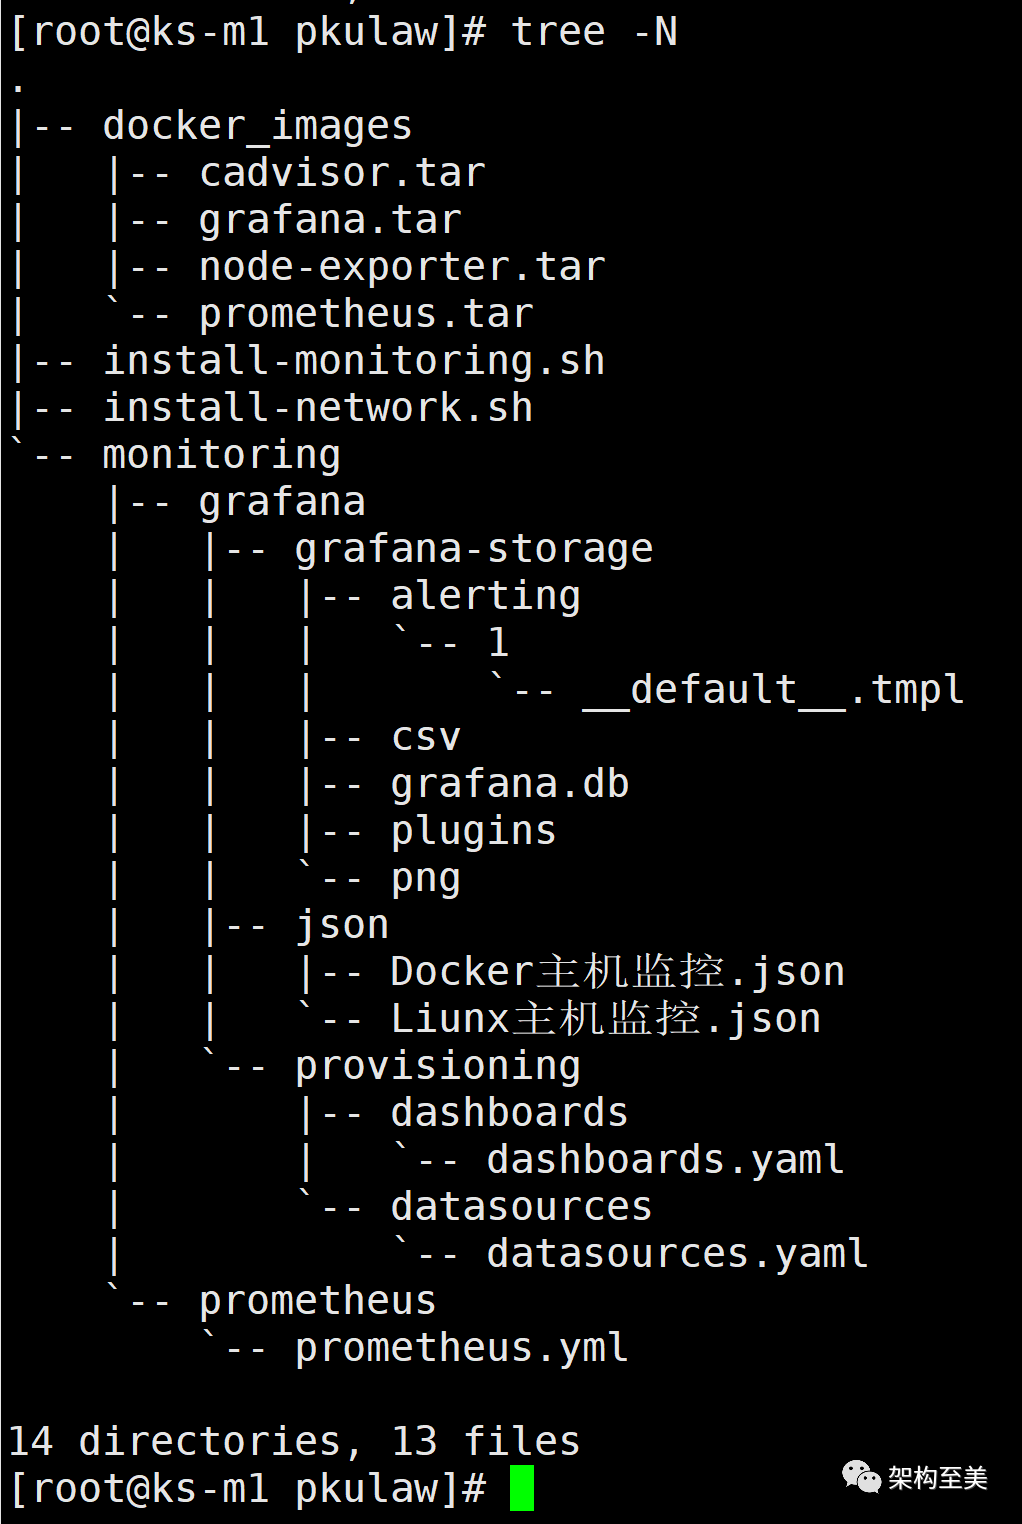Click the Docker主机监控.json file

tap(618, 972)
